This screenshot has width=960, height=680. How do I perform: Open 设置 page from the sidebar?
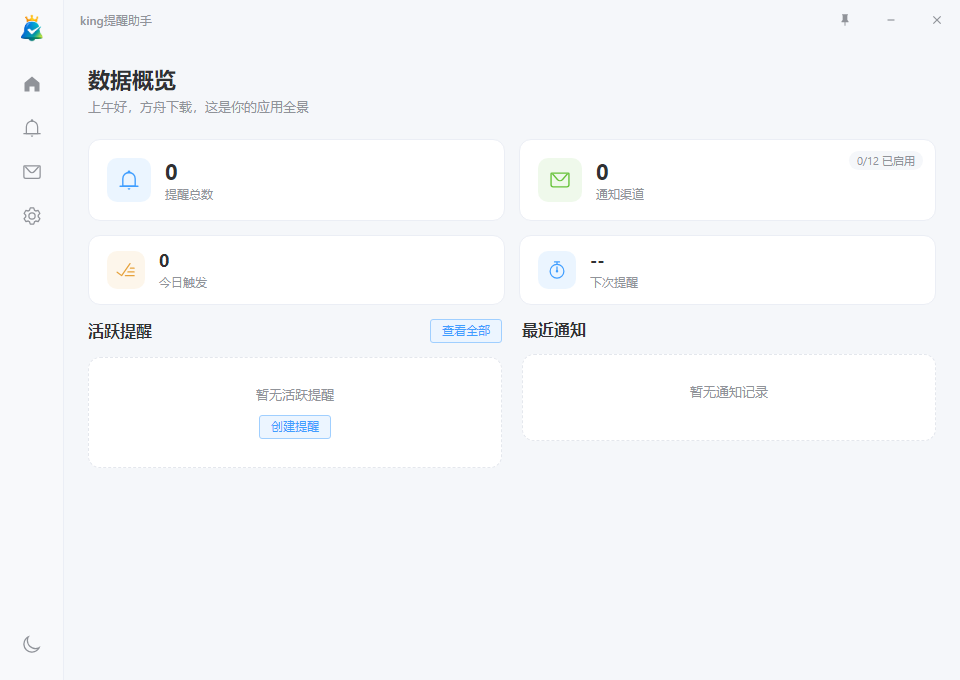(x=31, y=216)
